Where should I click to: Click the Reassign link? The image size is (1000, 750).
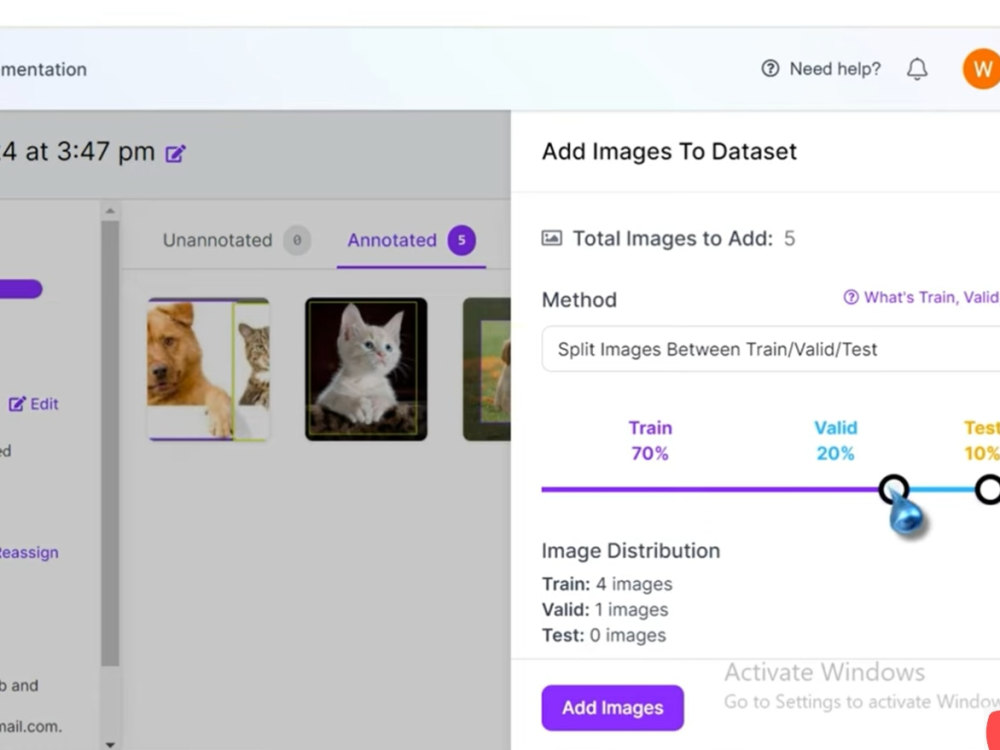[28, 552]
